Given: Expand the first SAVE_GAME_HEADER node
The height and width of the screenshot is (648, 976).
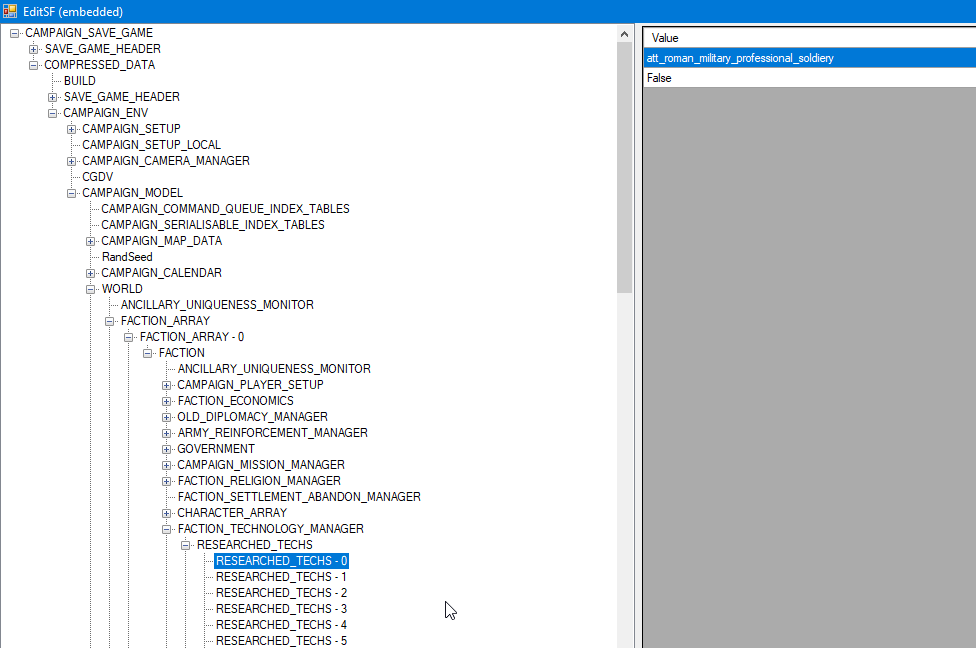Looking at the screenshot, I should (34, 49).
